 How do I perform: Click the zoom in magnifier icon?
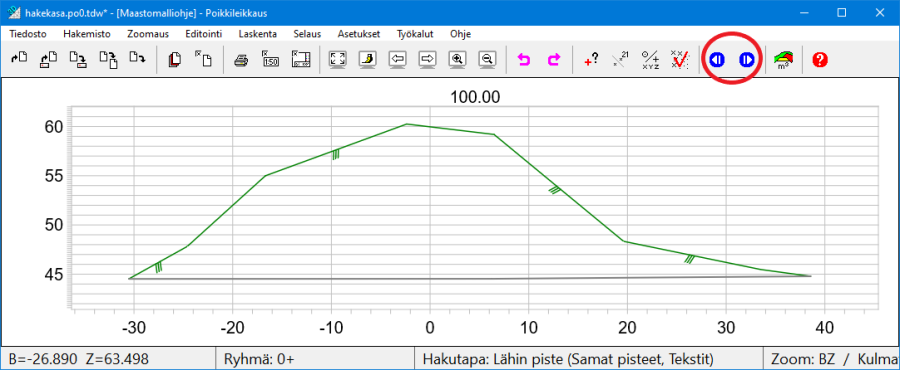(x=457, y=59)
